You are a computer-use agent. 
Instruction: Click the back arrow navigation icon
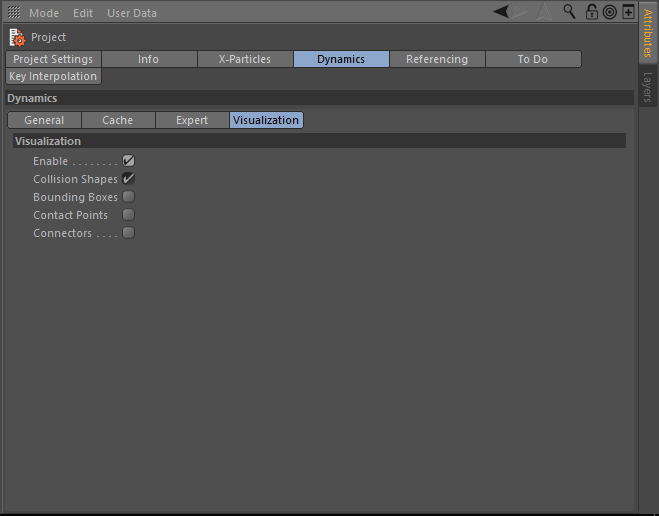pyautogui.click(x=501, y=11)
